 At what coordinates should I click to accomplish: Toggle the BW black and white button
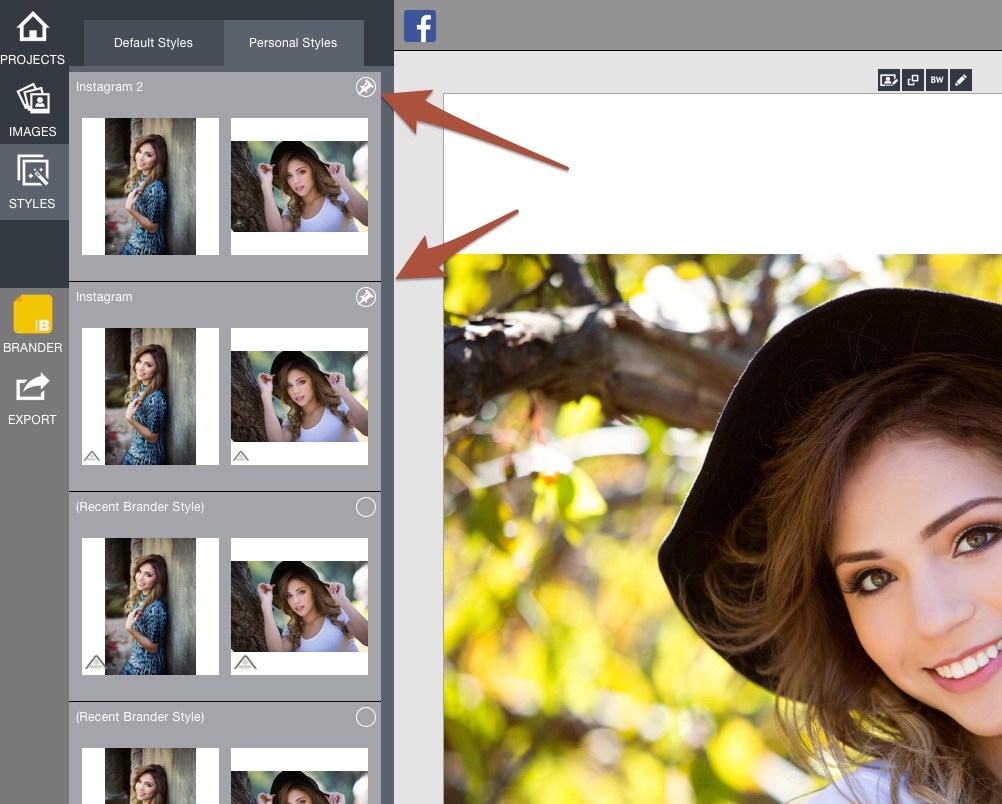(x=937, y=80)
